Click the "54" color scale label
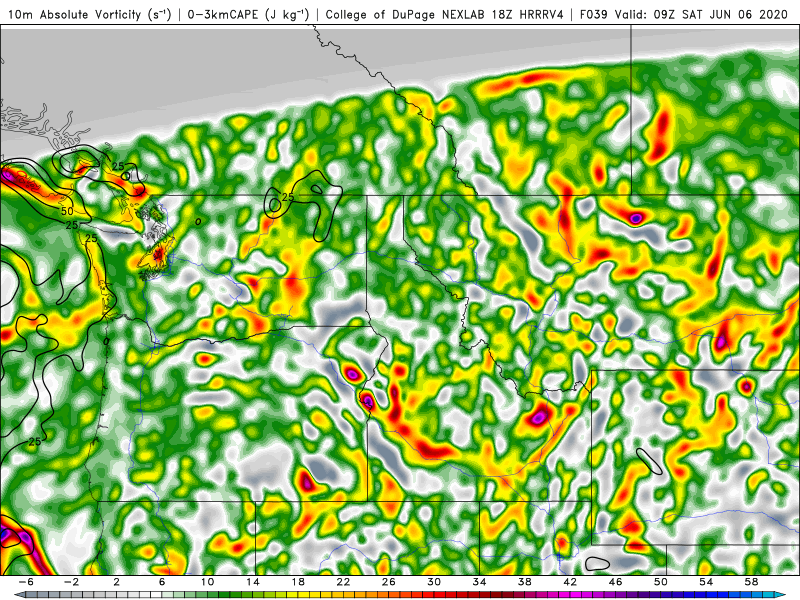Image resolution: width=800 pixels, height=600 pixels. tap(706, 582)
